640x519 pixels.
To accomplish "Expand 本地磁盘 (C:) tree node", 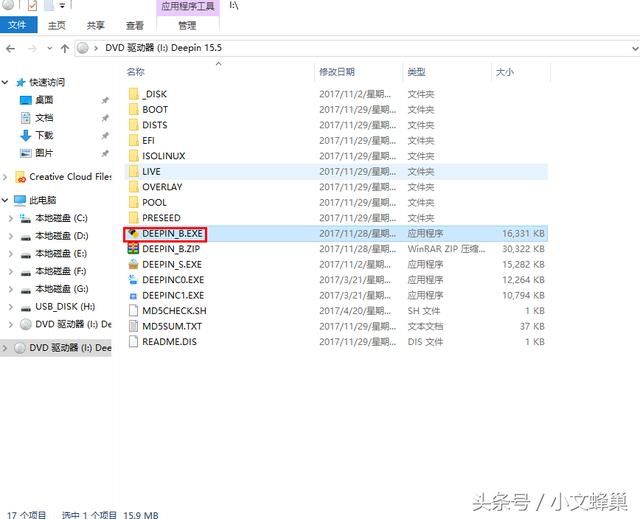I will 11,218.
